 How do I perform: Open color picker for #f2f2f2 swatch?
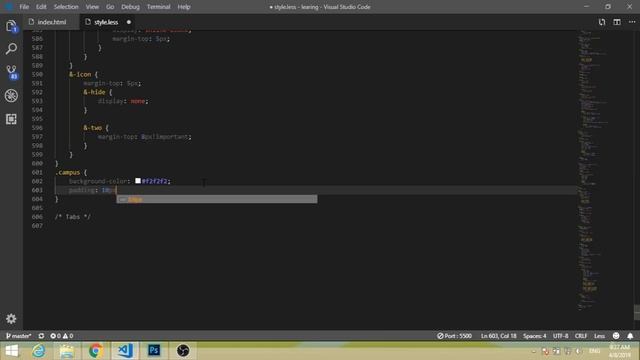(138, 181)
